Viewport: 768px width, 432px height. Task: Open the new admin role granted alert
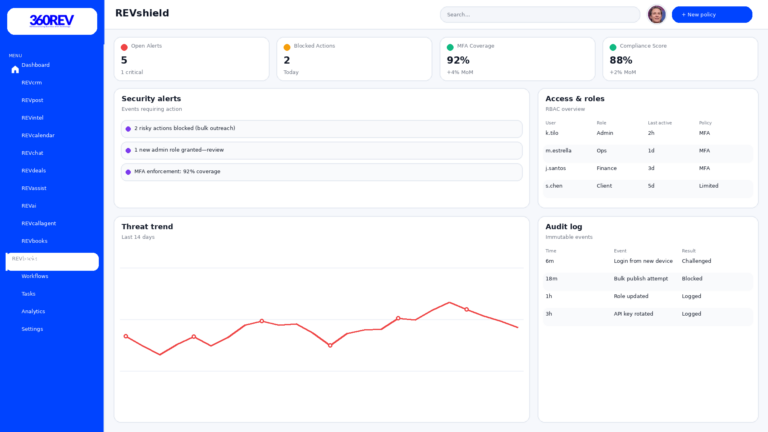point(321,150)
